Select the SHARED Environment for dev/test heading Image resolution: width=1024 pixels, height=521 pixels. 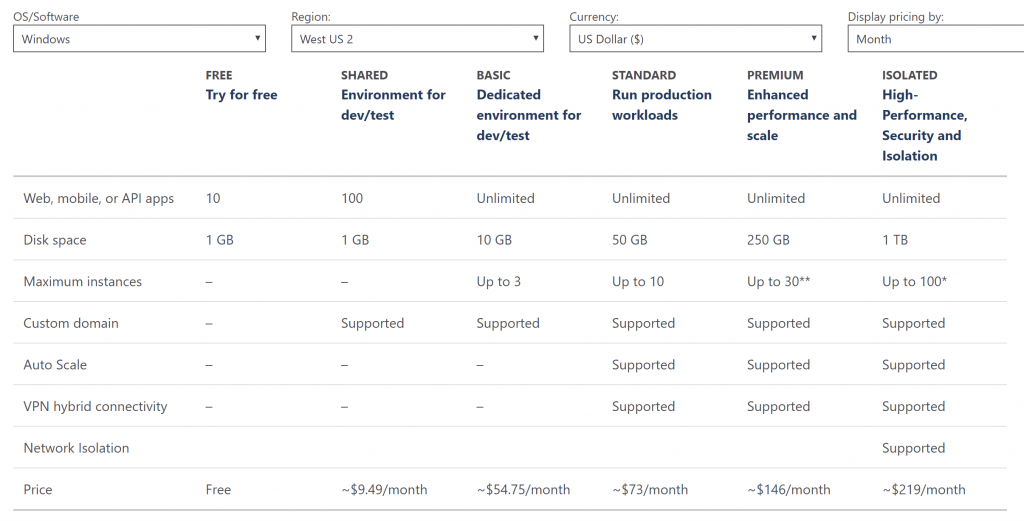[x=393, y=95]
